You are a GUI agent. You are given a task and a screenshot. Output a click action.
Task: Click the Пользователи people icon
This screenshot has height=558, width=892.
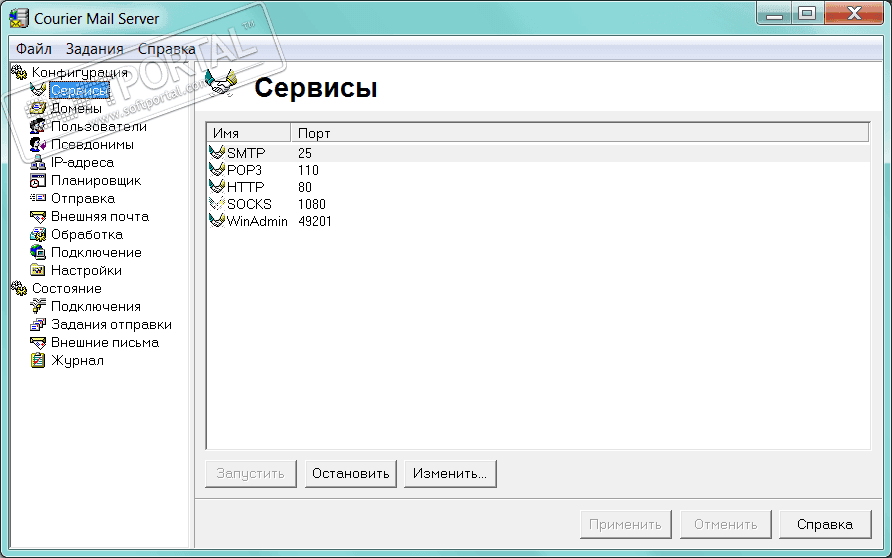[x=38, y=126]
